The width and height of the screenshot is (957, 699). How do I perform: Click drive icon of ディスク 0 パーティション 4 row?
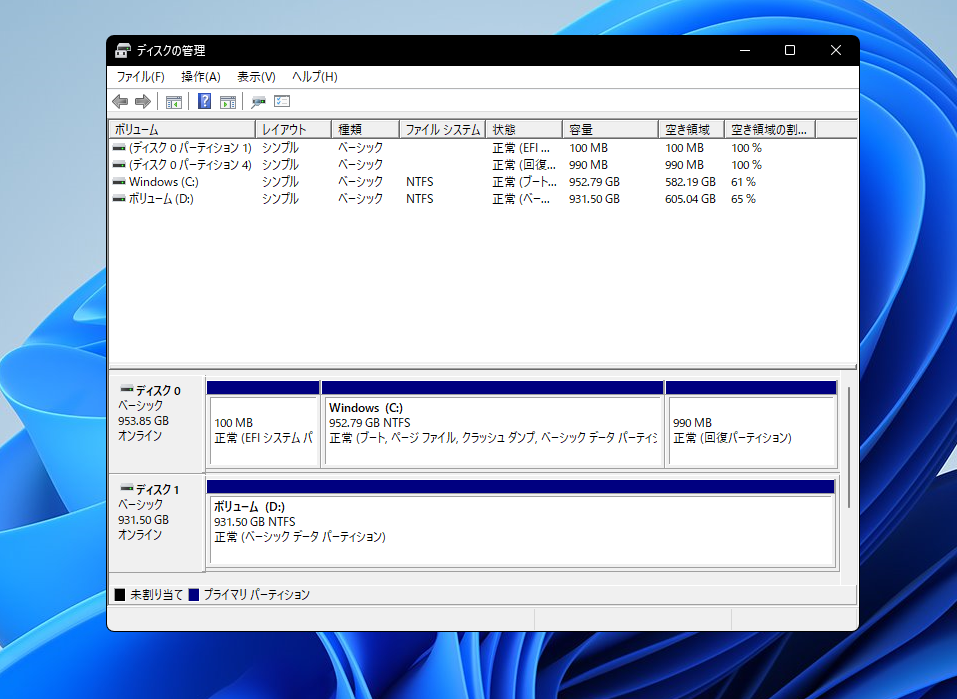(119, 165)
